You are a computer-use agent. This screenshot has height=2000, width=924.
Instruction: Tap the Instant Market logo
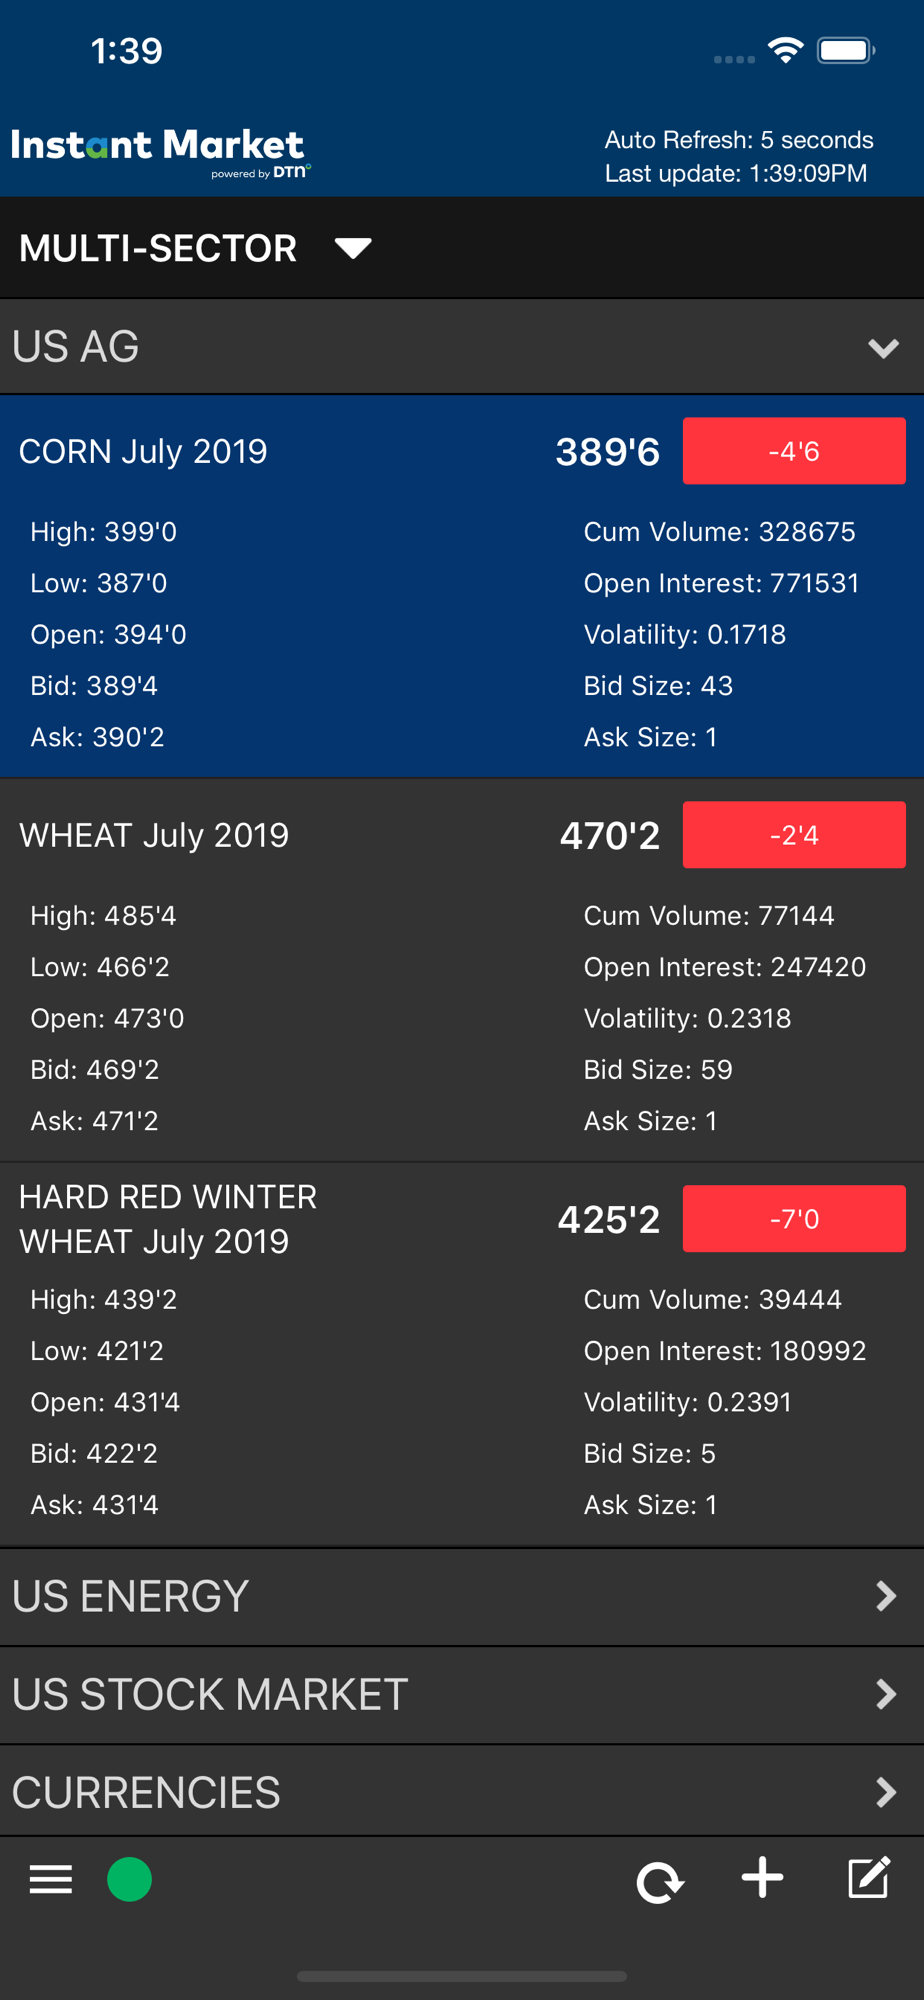click(x=161, y=153)
